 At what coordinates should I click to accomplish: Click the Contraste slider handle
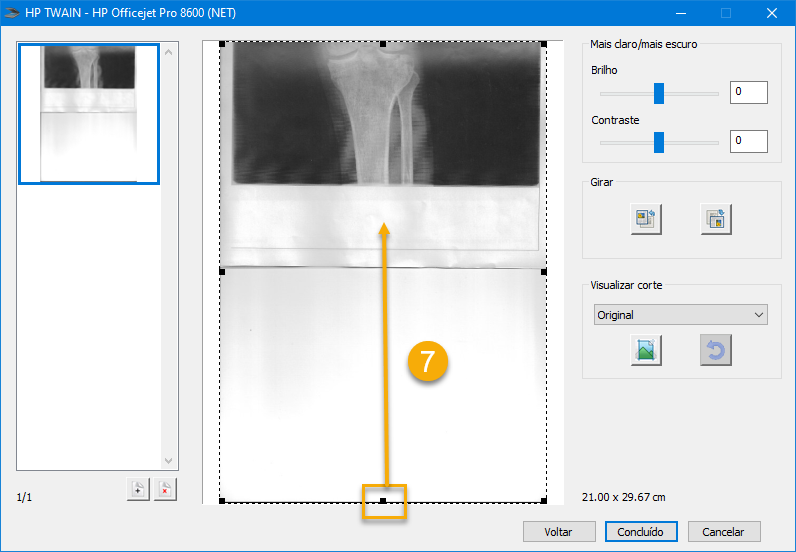[659, 142]
